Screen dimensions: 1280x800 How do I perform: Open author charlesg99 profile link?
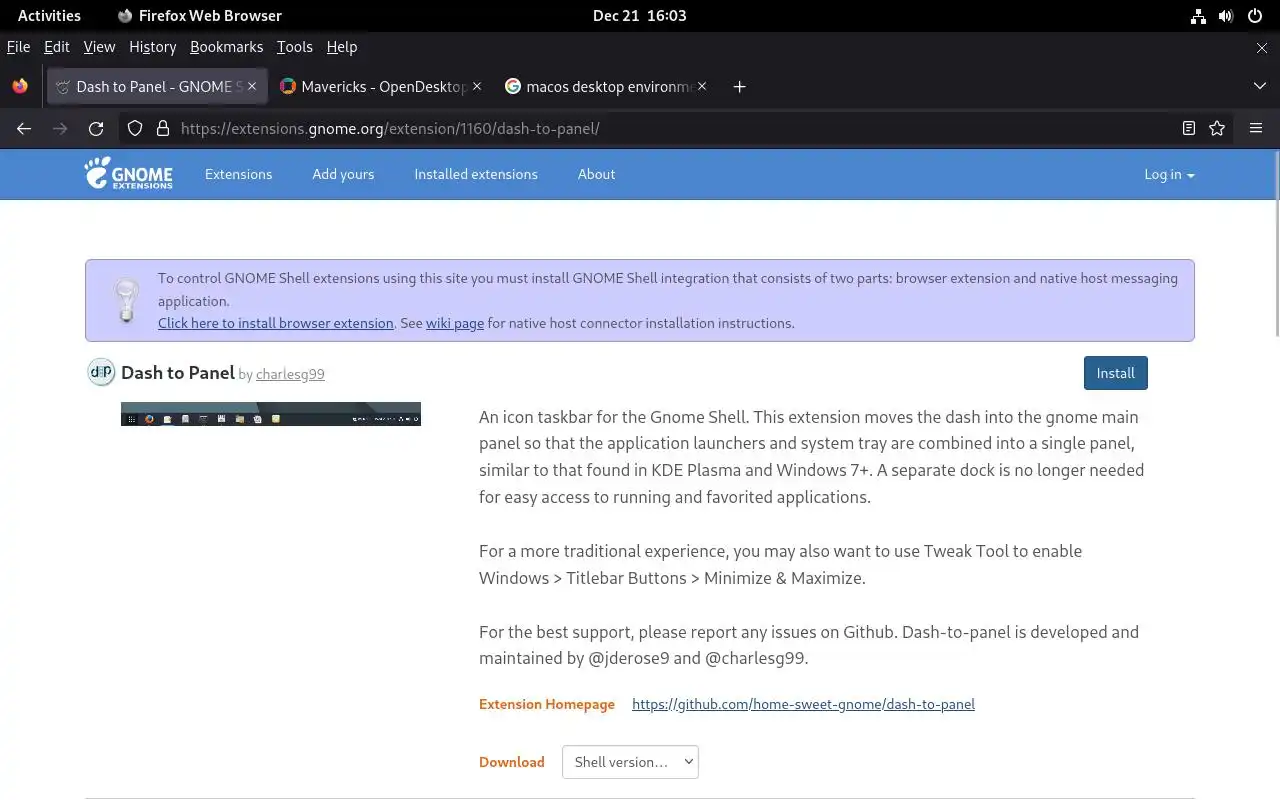(290, 375)
